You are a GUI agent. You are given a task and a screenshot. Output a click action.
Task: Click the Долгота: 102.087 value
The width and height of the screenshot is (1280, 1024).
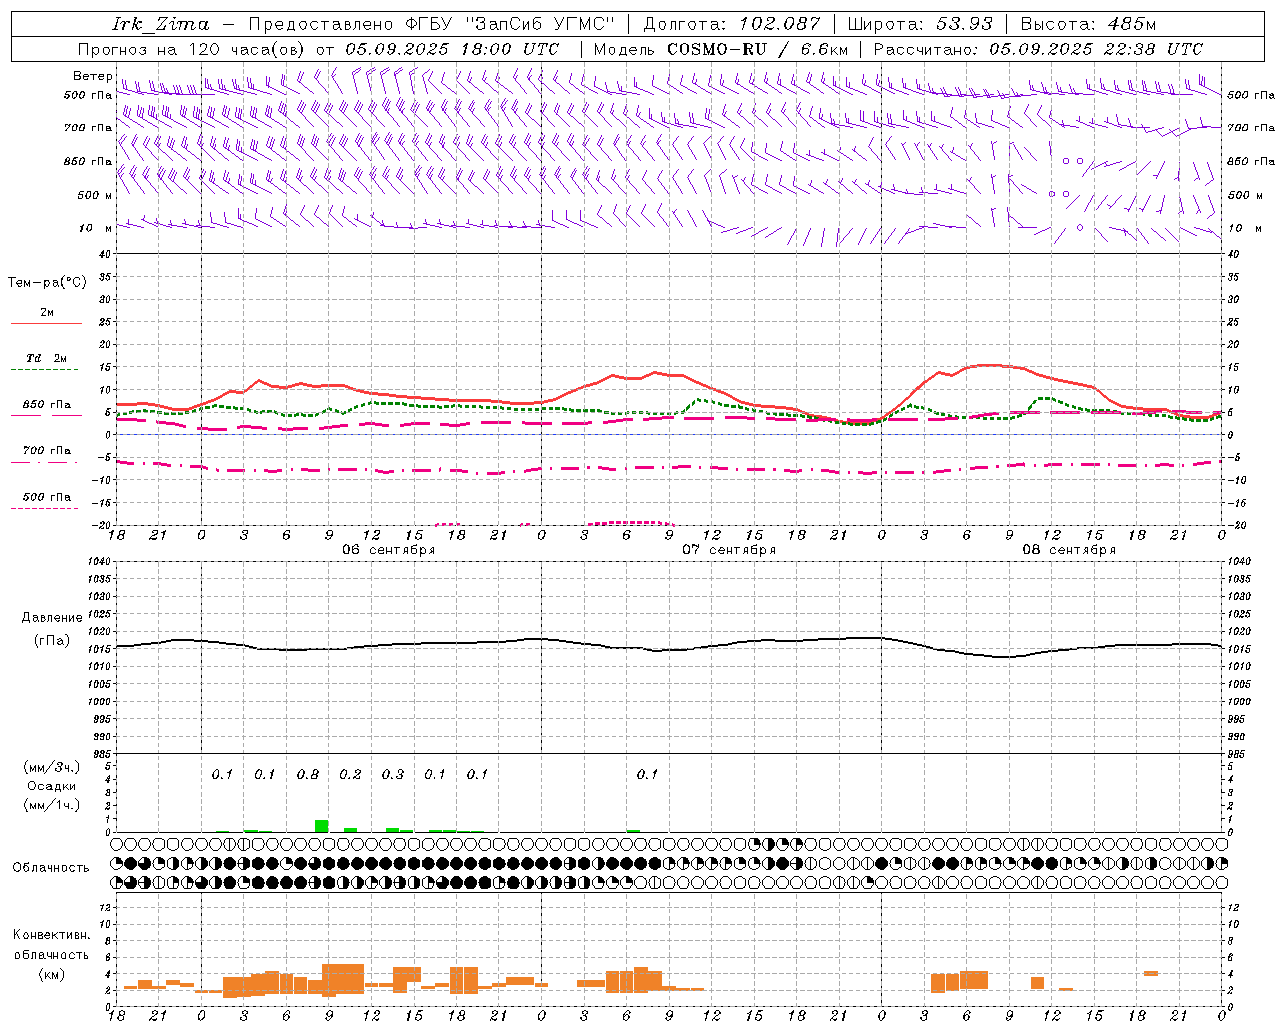pos(731,24)
